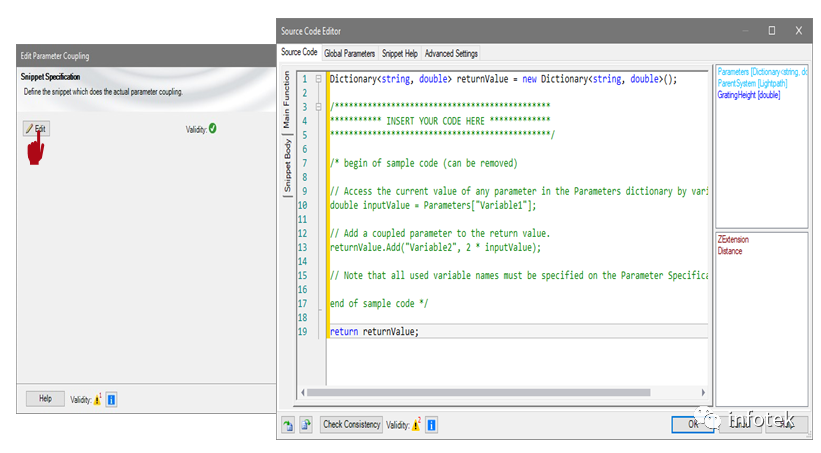Click the export snippet icon beside Check Consistency
Image resolution: width=821 pixels, height=453 pixels.
click(x=306, y=425)
